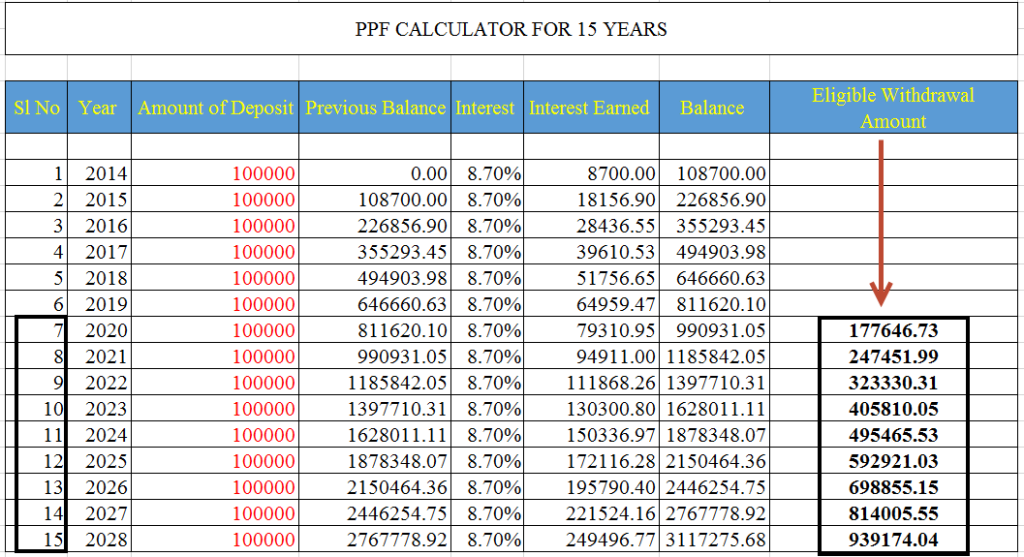Select the Balance column header
1024x557 pixels.
click(712, 108)
